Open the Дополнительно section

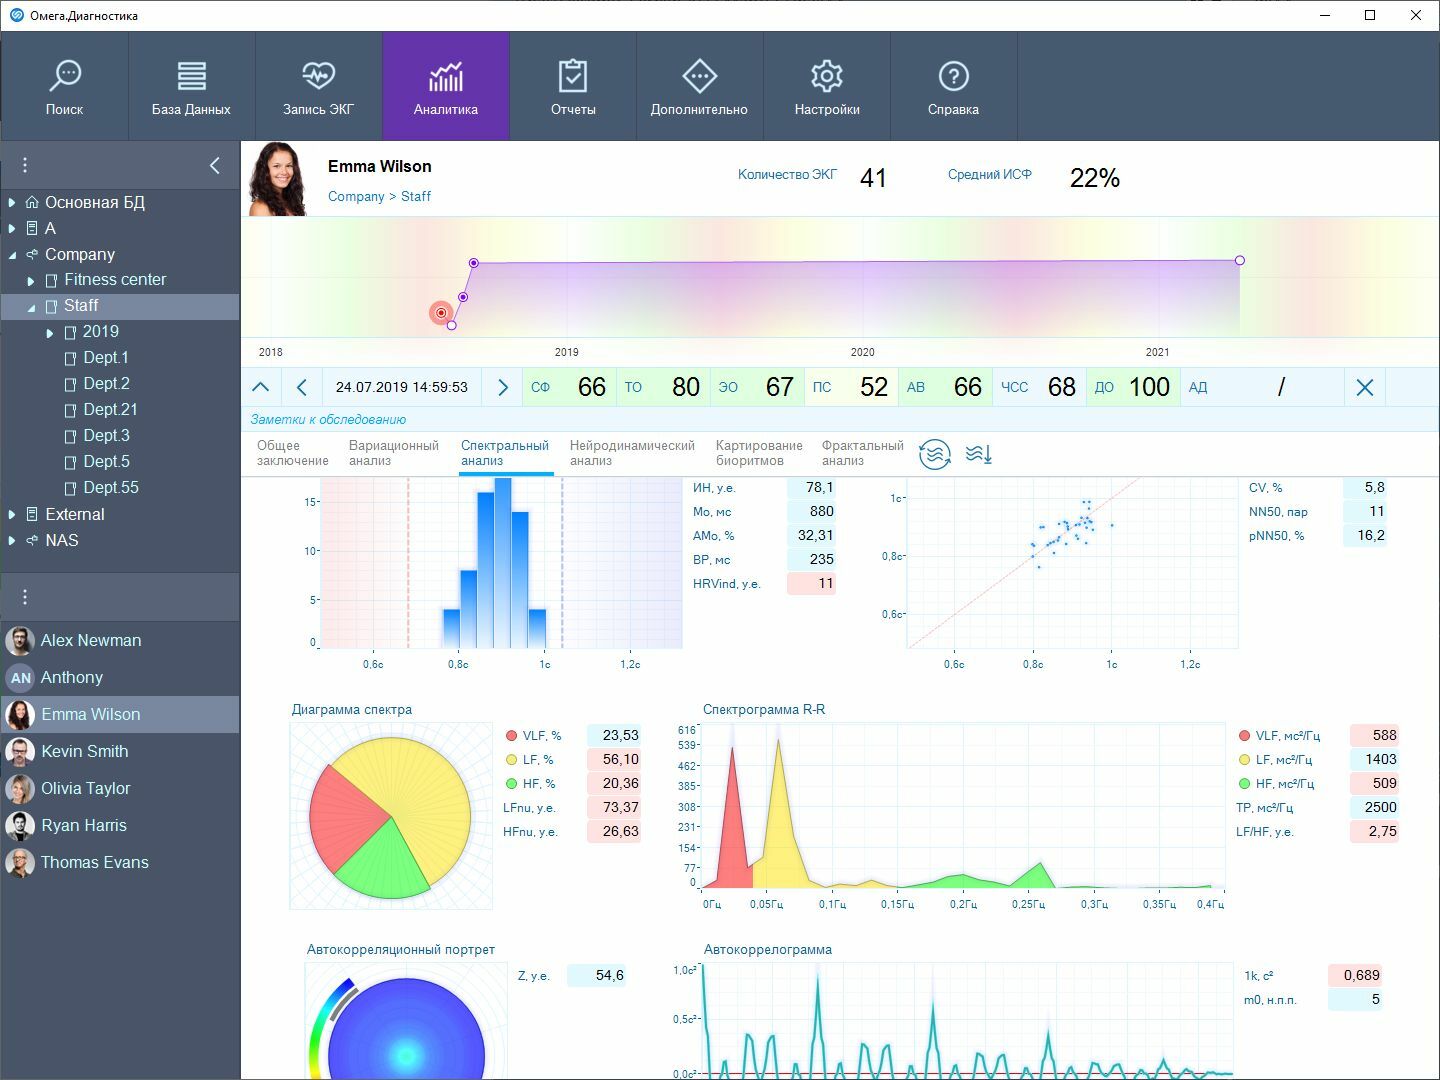pos(699,86)
